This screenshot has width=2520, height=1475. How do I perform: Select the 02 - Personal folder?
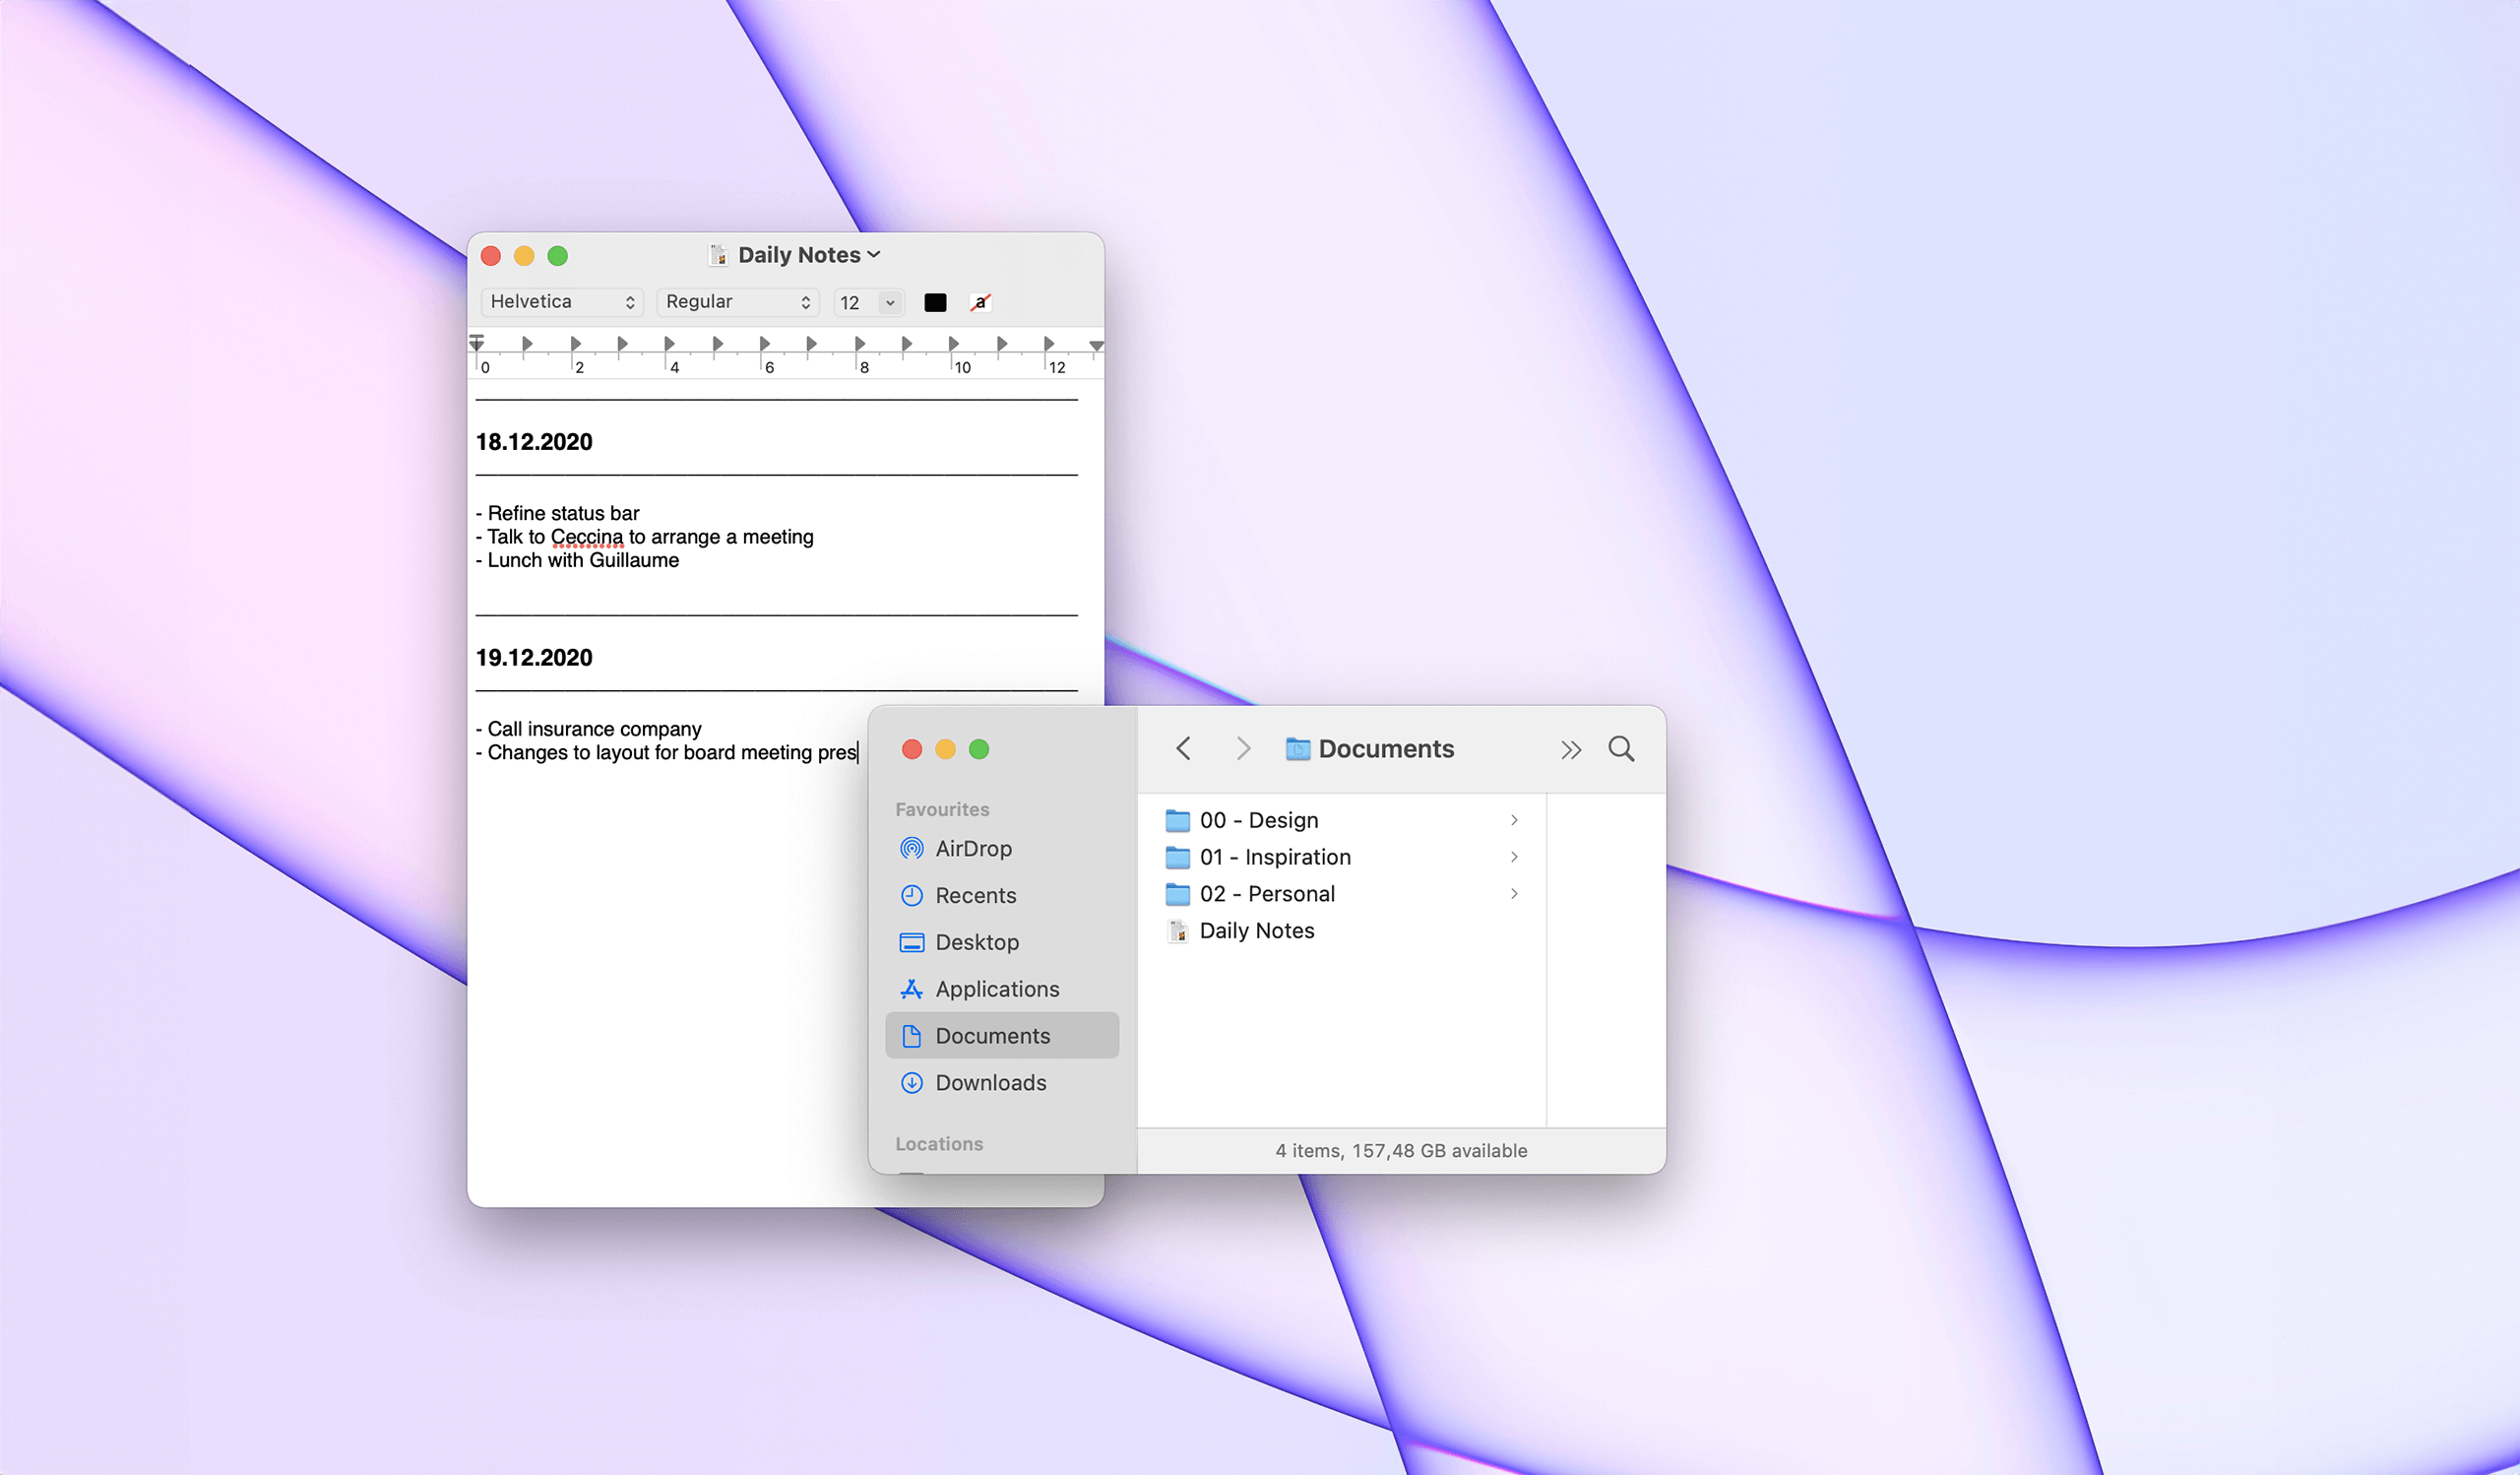(1266, 893)
